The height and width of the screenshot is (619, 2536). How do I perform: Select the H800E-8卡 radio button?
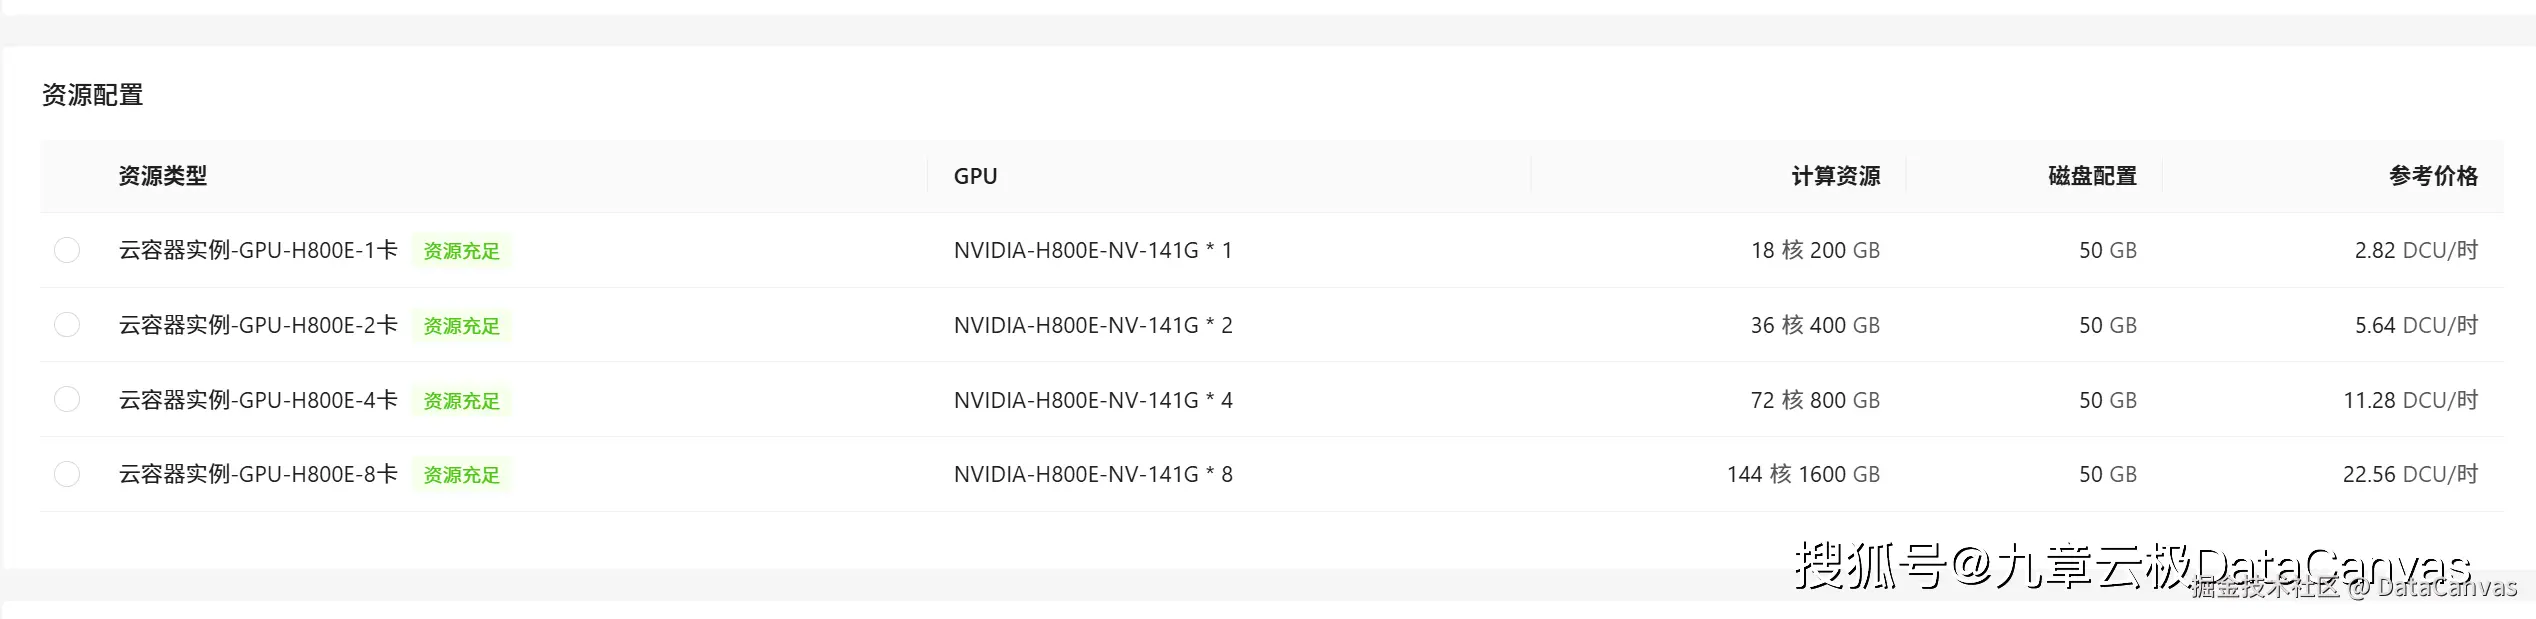[67, 474]
